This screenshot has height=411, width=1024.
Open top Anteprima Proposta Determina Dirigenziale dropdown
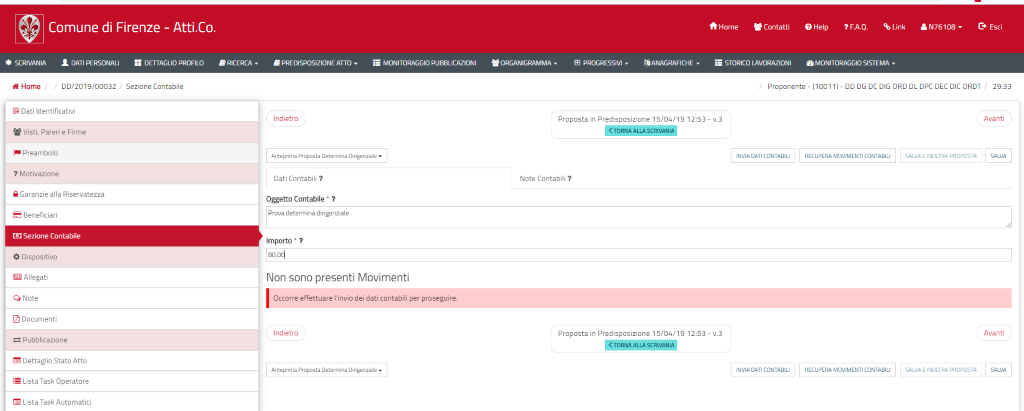pyautogui.click(x=328, y=156)
